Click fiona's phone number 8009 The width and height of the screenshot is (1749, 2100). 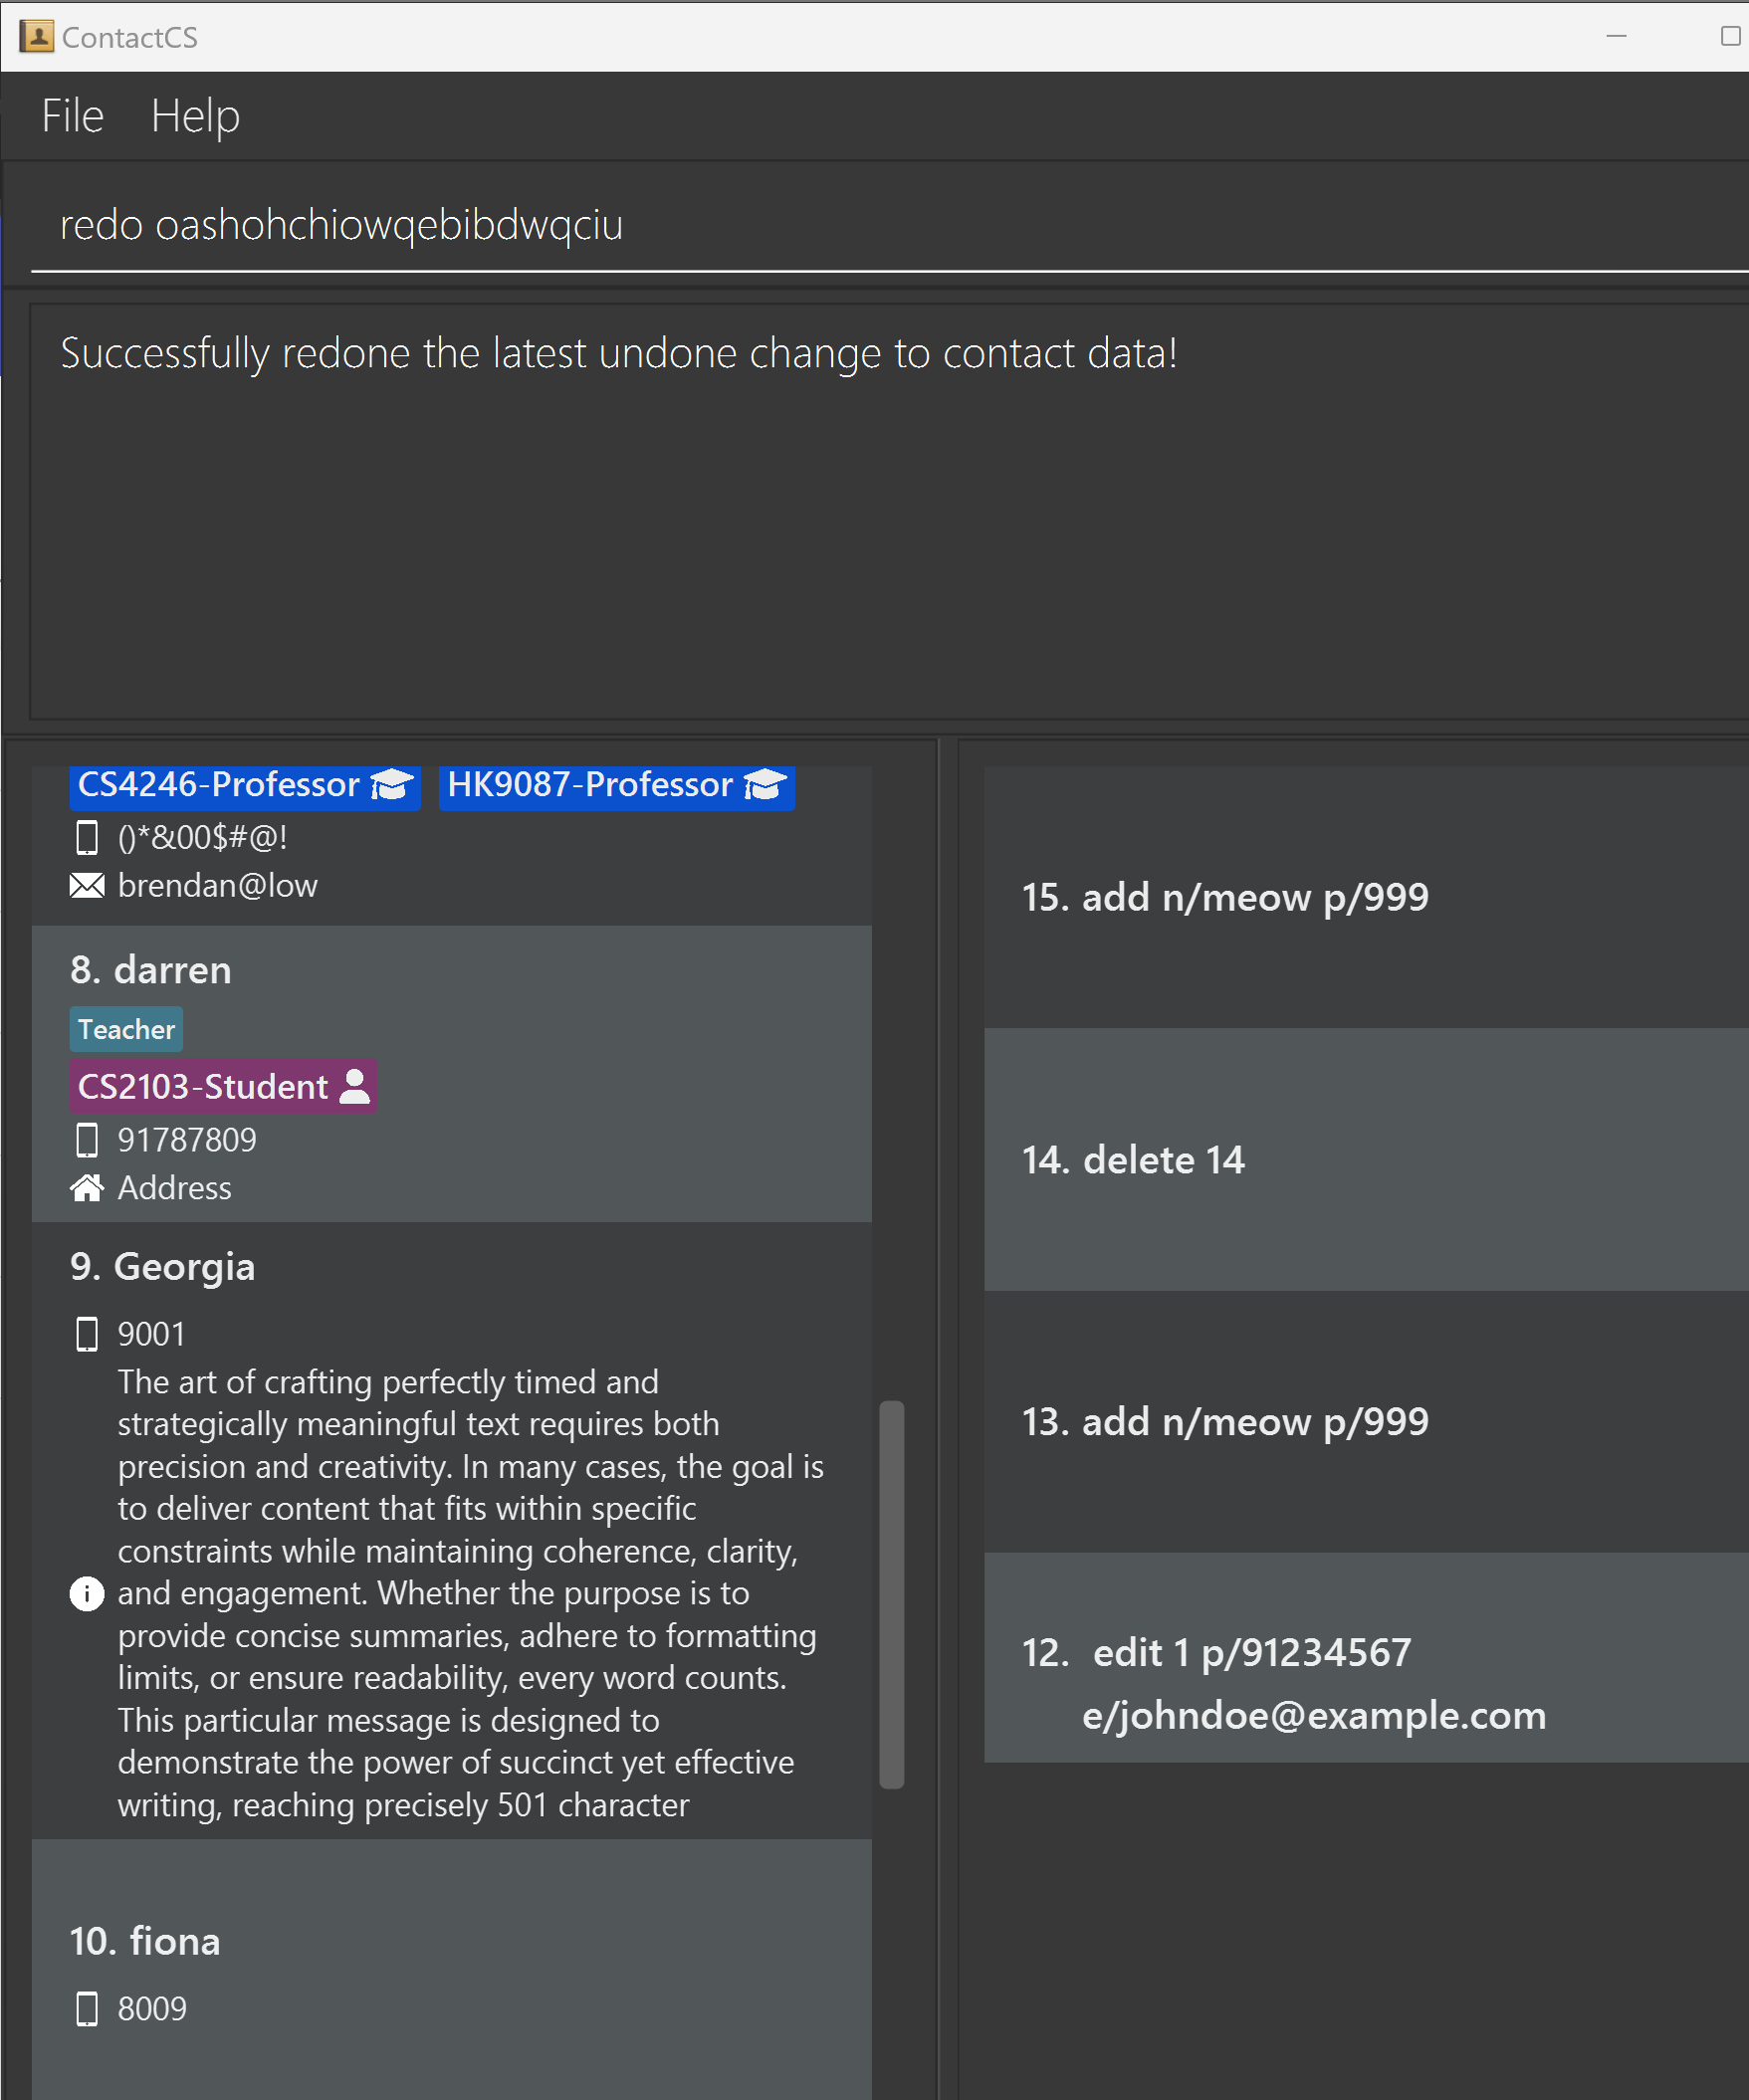coord(152,2008)
